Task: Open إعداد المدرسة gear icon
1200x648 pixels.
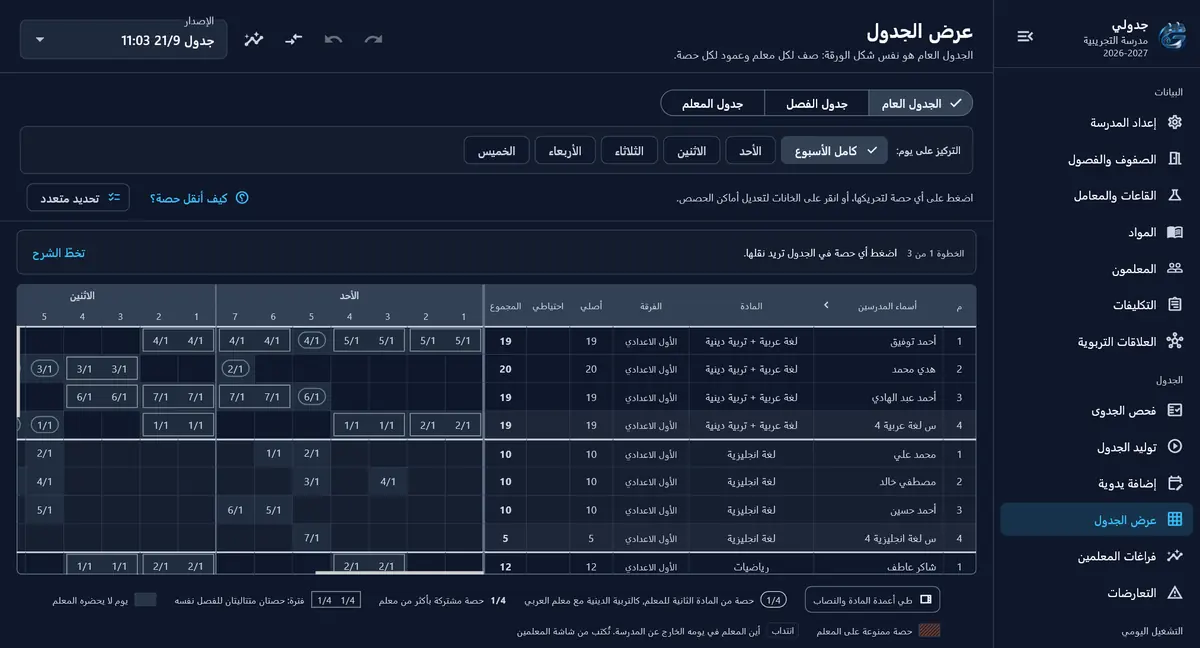Action: 1175,123
